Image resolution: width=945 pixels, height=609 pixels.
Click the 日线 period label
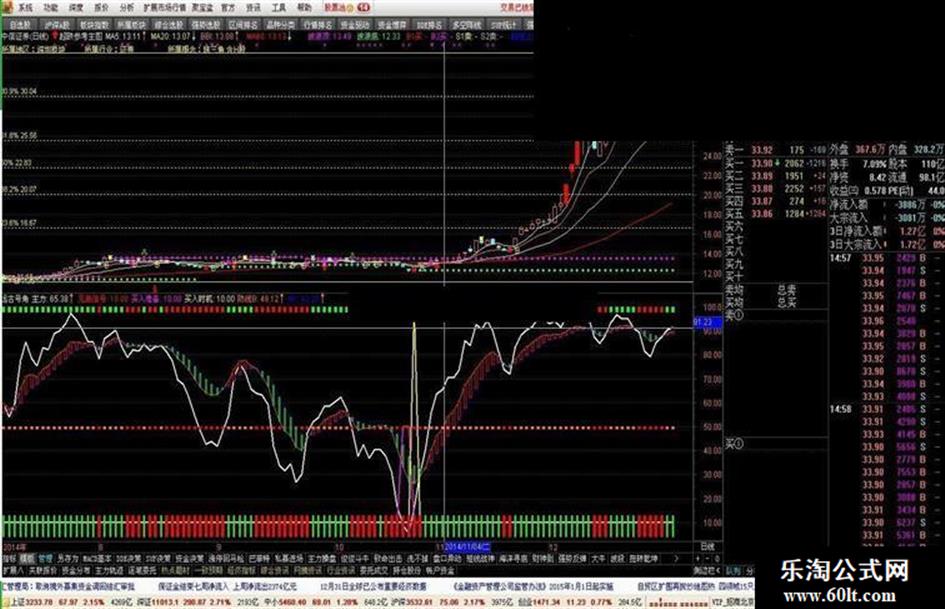click(x=708, y=547)
